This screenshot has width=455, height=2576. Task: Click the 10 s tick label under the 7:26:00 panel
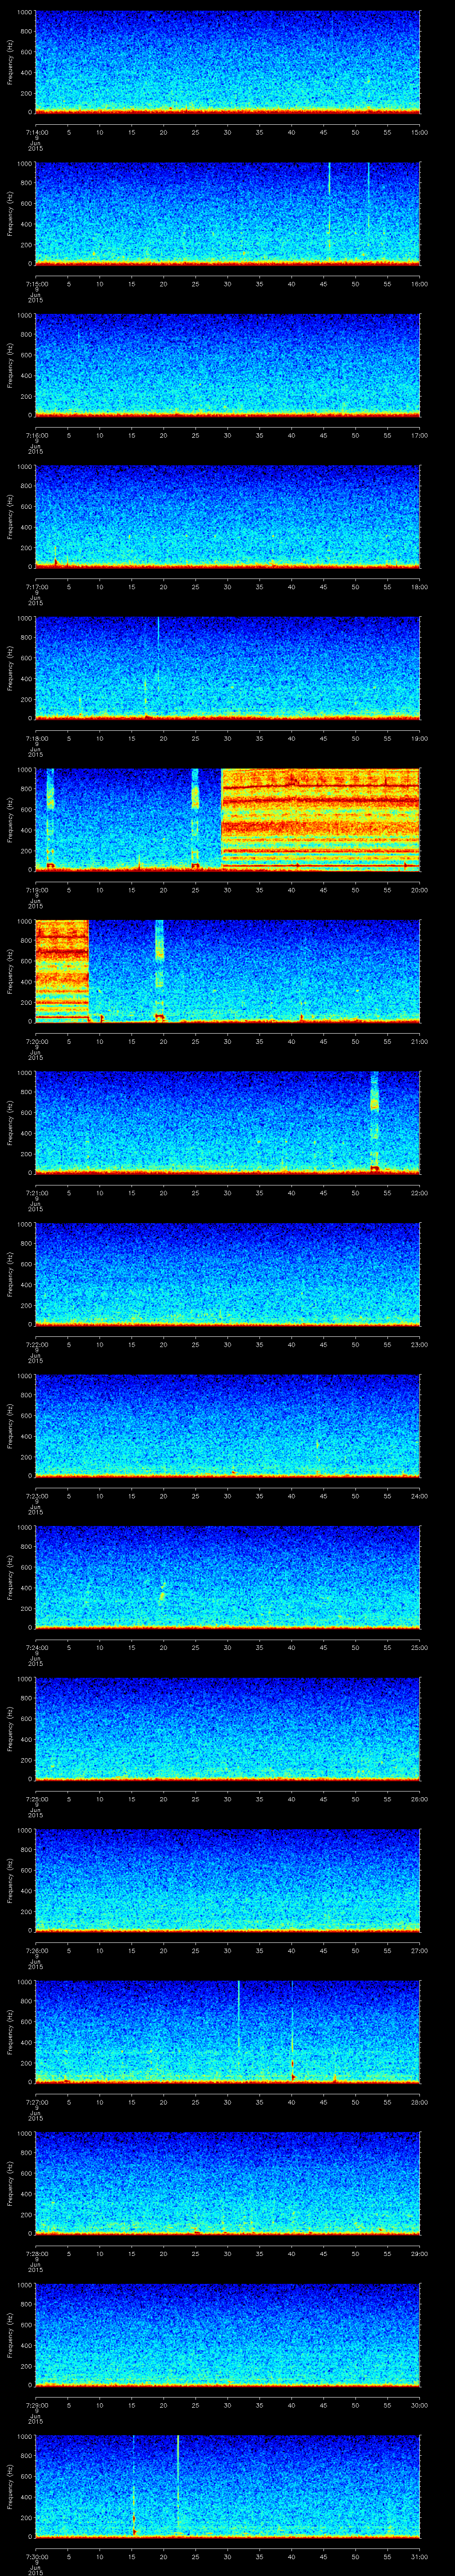(x=100, y=1950)
